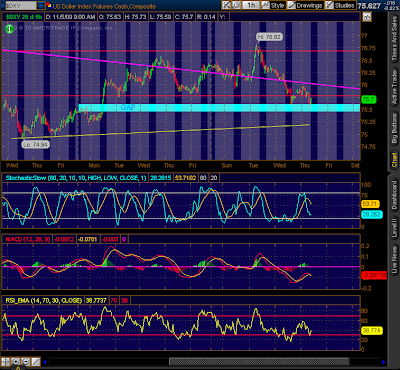Viewport: 400px width, 370px height.
Task: Open the Studies menu
Action: [x=340, y=5]
